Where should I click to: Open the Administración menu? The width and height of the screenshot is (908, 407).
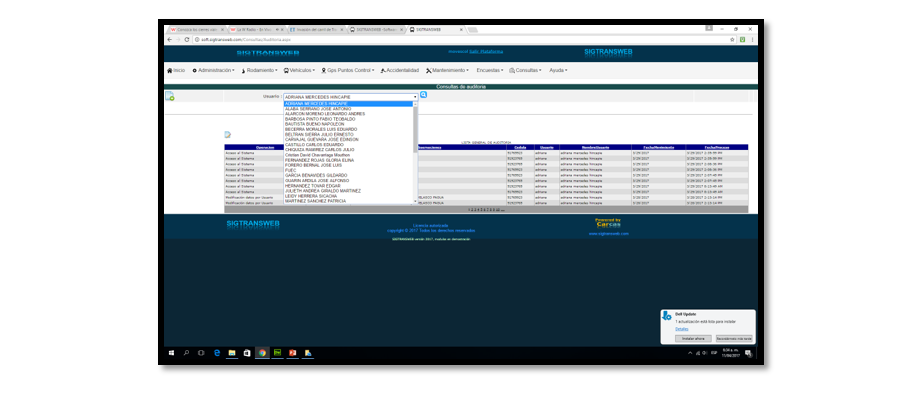(x=213, y=71)
